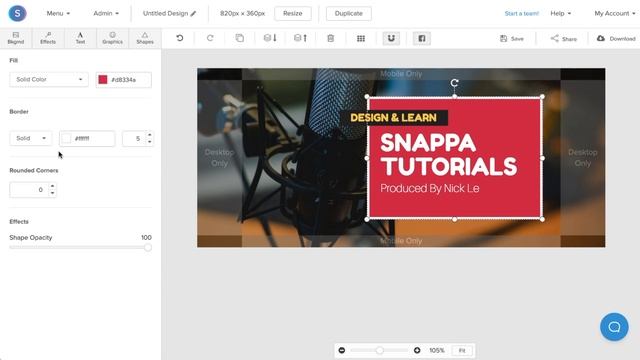The height and width of the screenshot is (360, 640).
Task: Increase border width with up arrow
Action: click(x=150, y=135)
